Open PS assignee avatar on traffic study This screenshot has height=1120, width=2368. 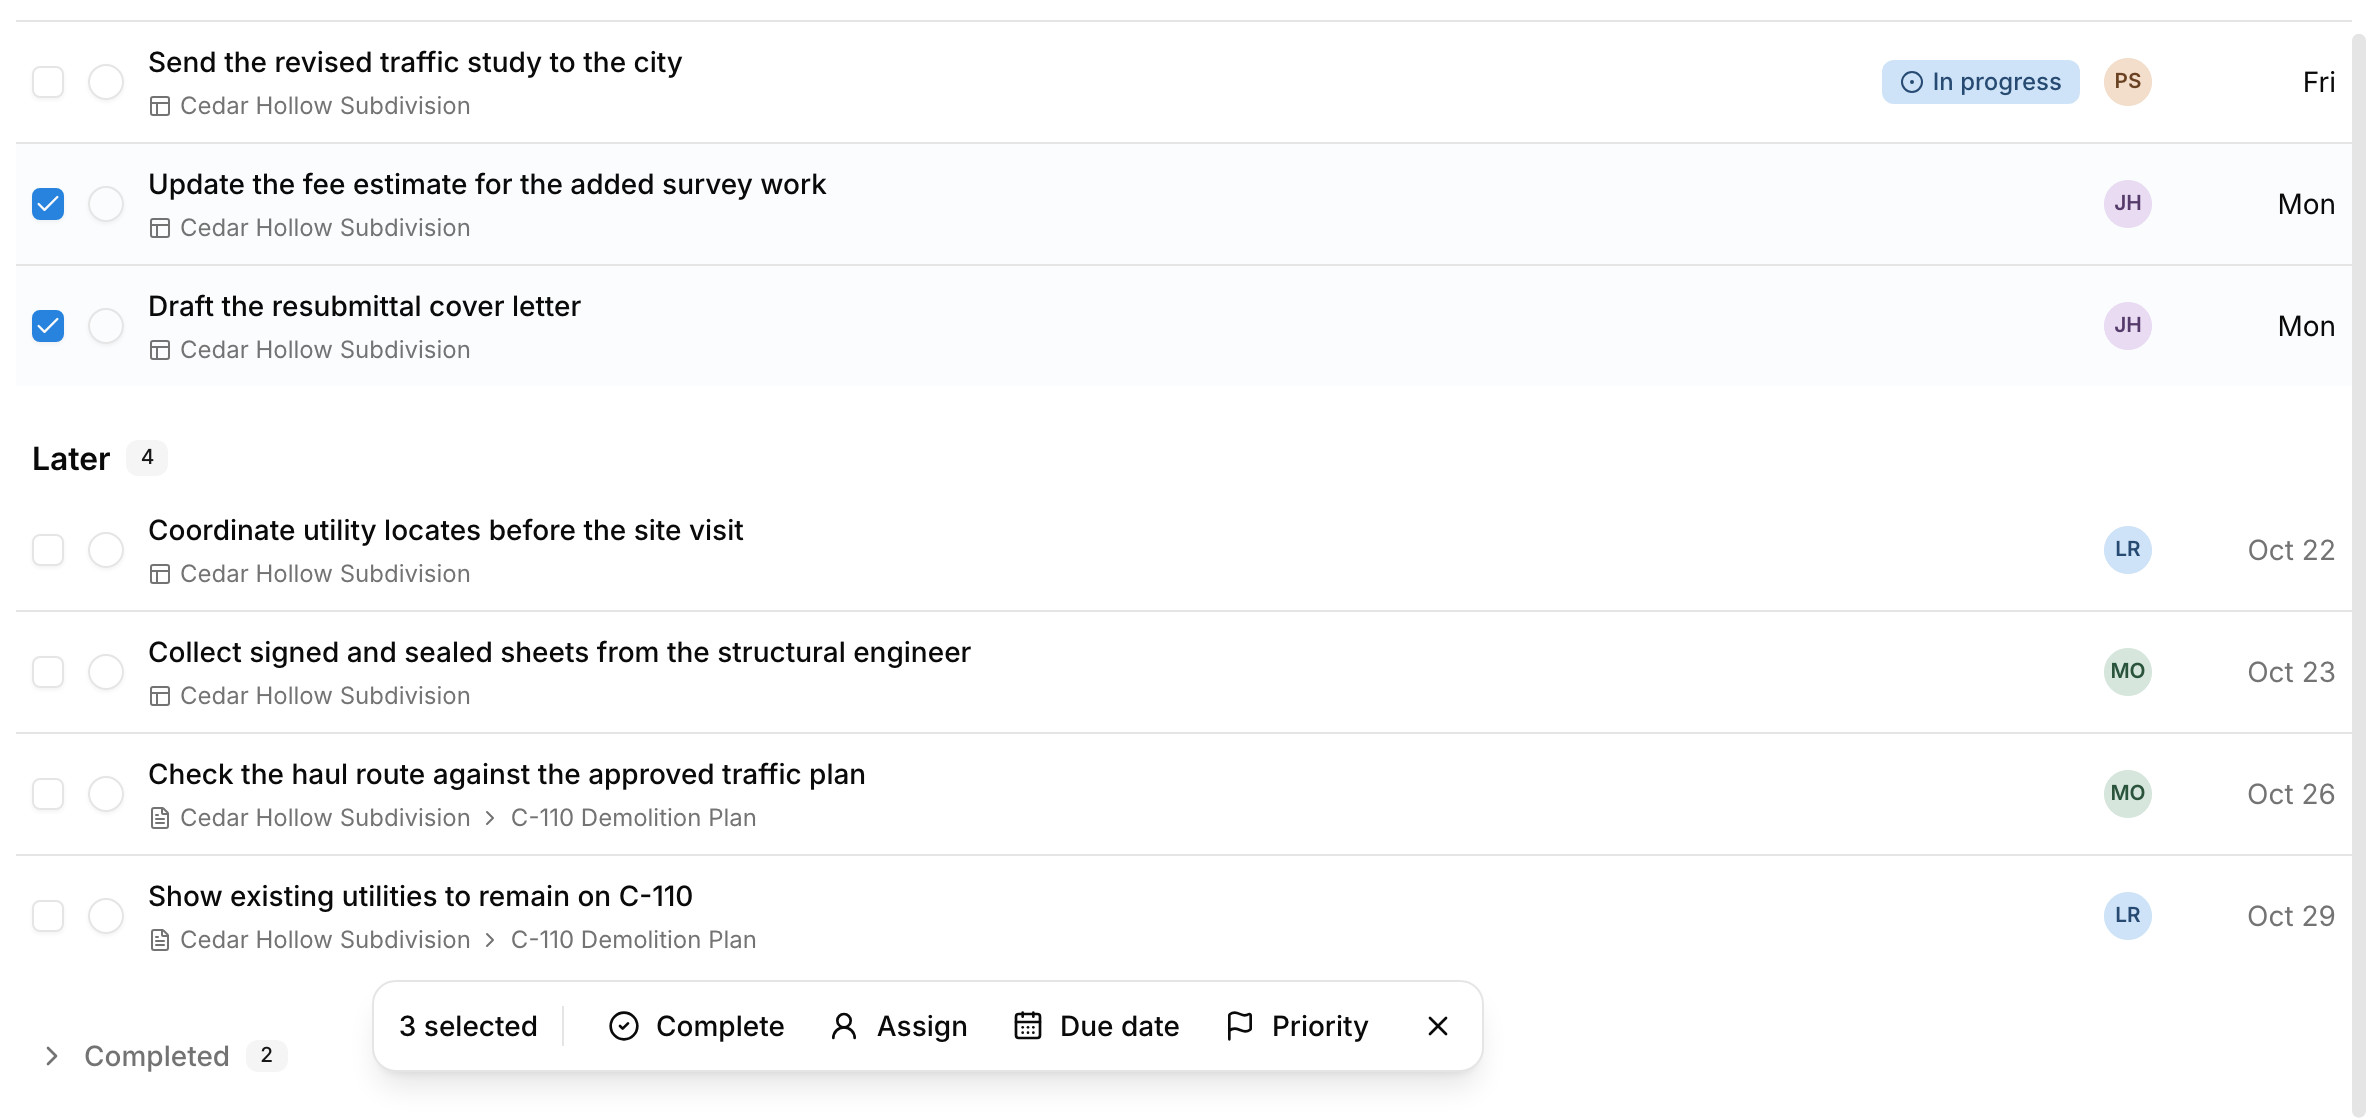point(2128,82)
